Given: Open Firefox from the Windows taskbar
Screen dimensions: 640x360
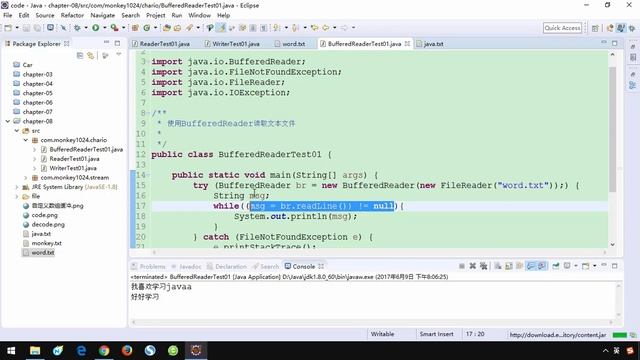Looking at the screenshot, I should (127, 350).
